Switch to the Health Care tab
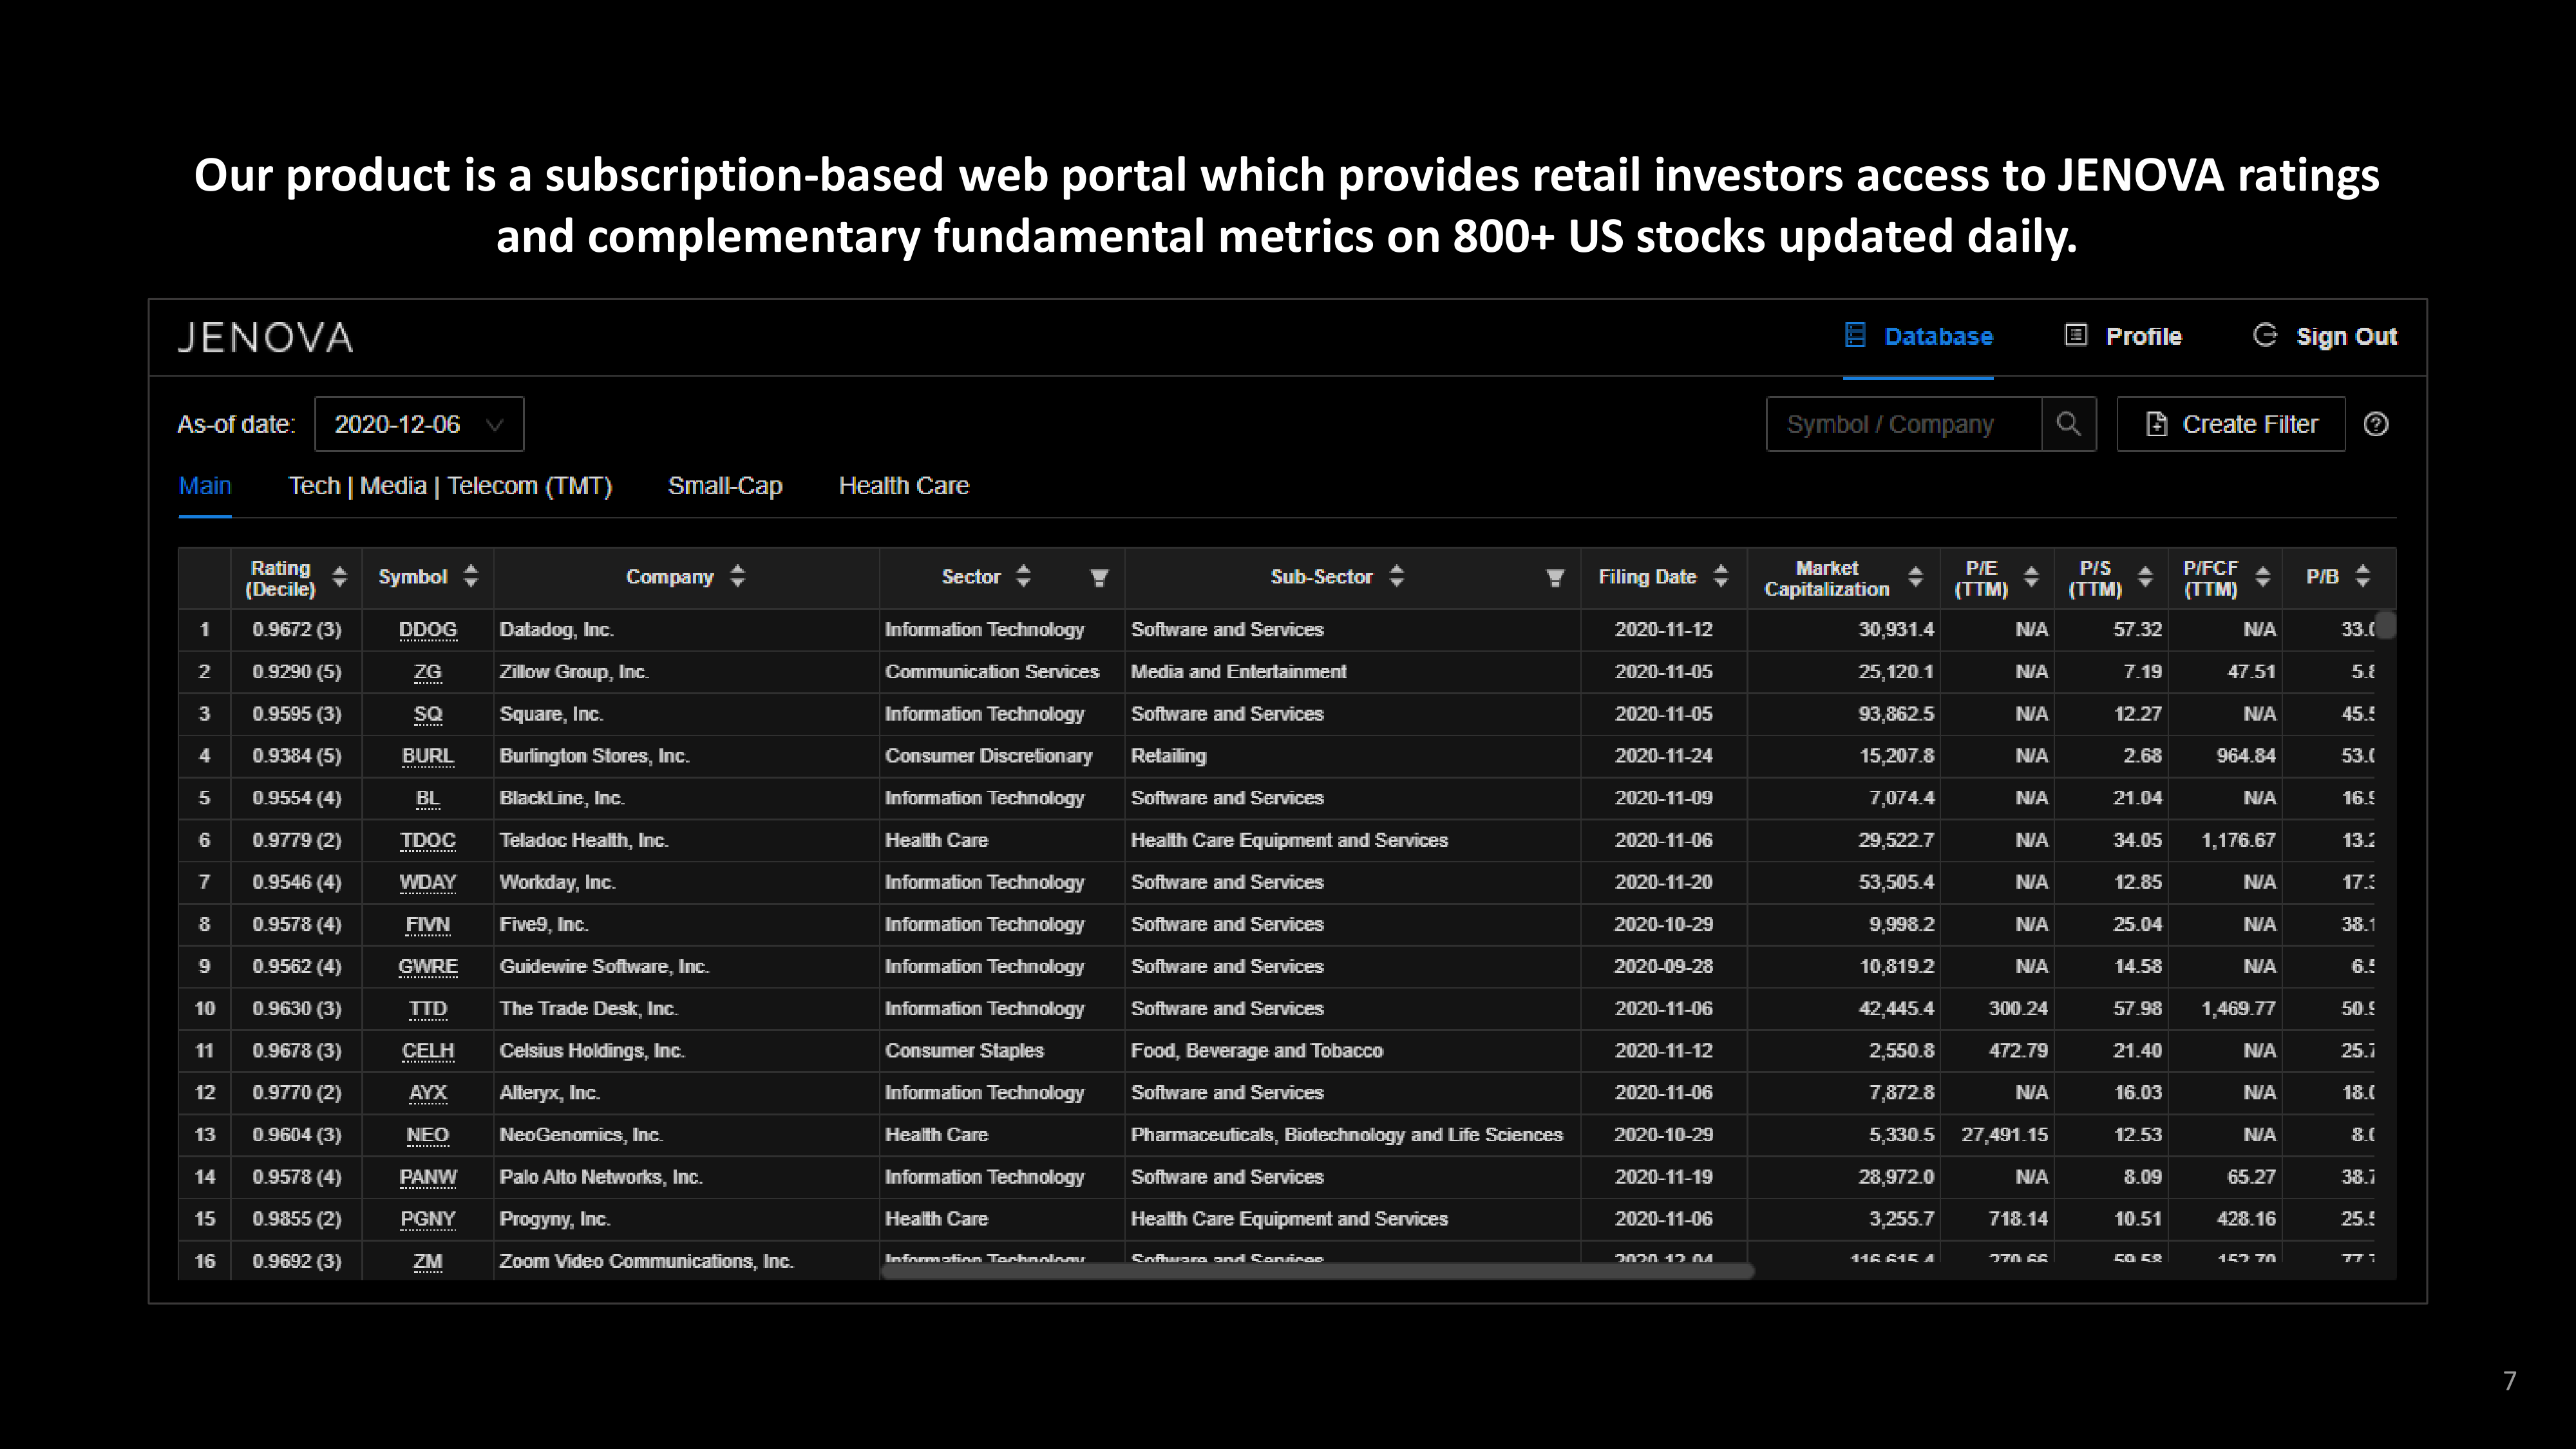This screenshot has width=2576, height=1449. coord(904,486)
